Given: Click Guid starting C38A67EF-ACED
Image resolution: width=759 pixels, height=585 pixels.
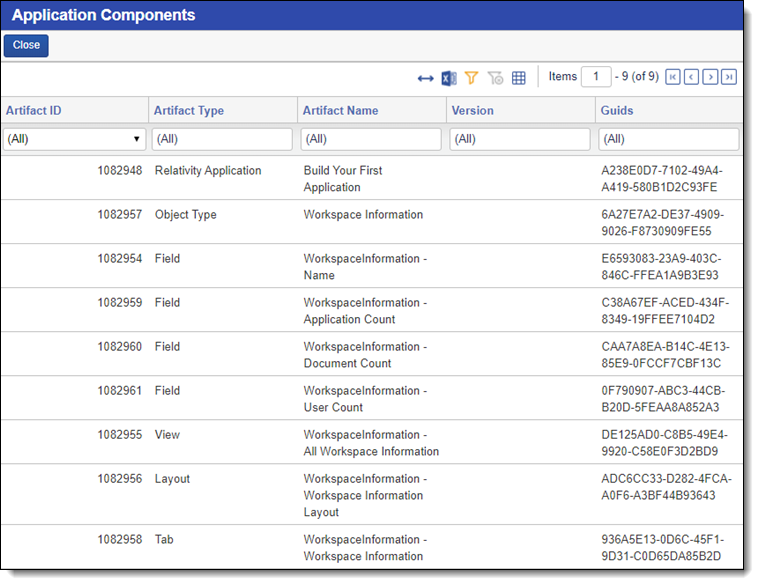Looking at the screenshot, I should pyautogui.click(x=665, y=311).
